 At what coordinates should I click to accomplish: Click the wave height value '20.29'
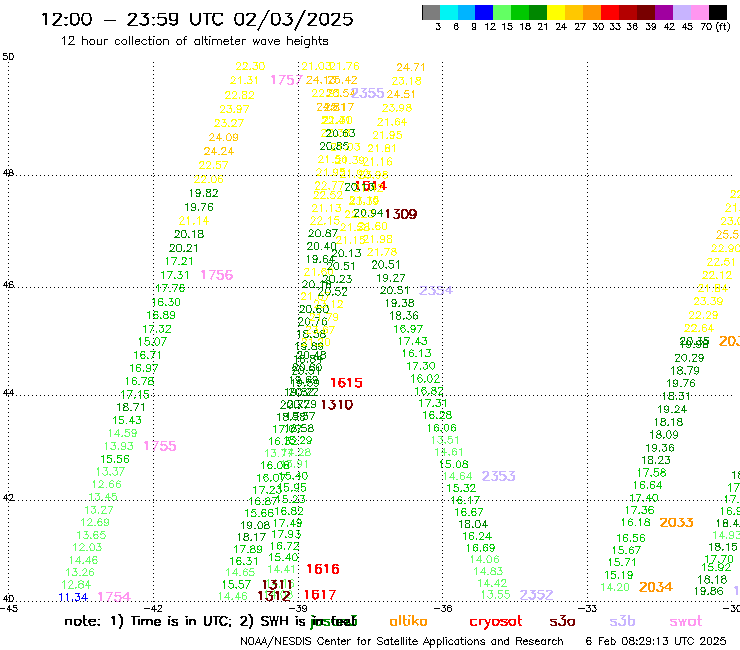(689, 358)
